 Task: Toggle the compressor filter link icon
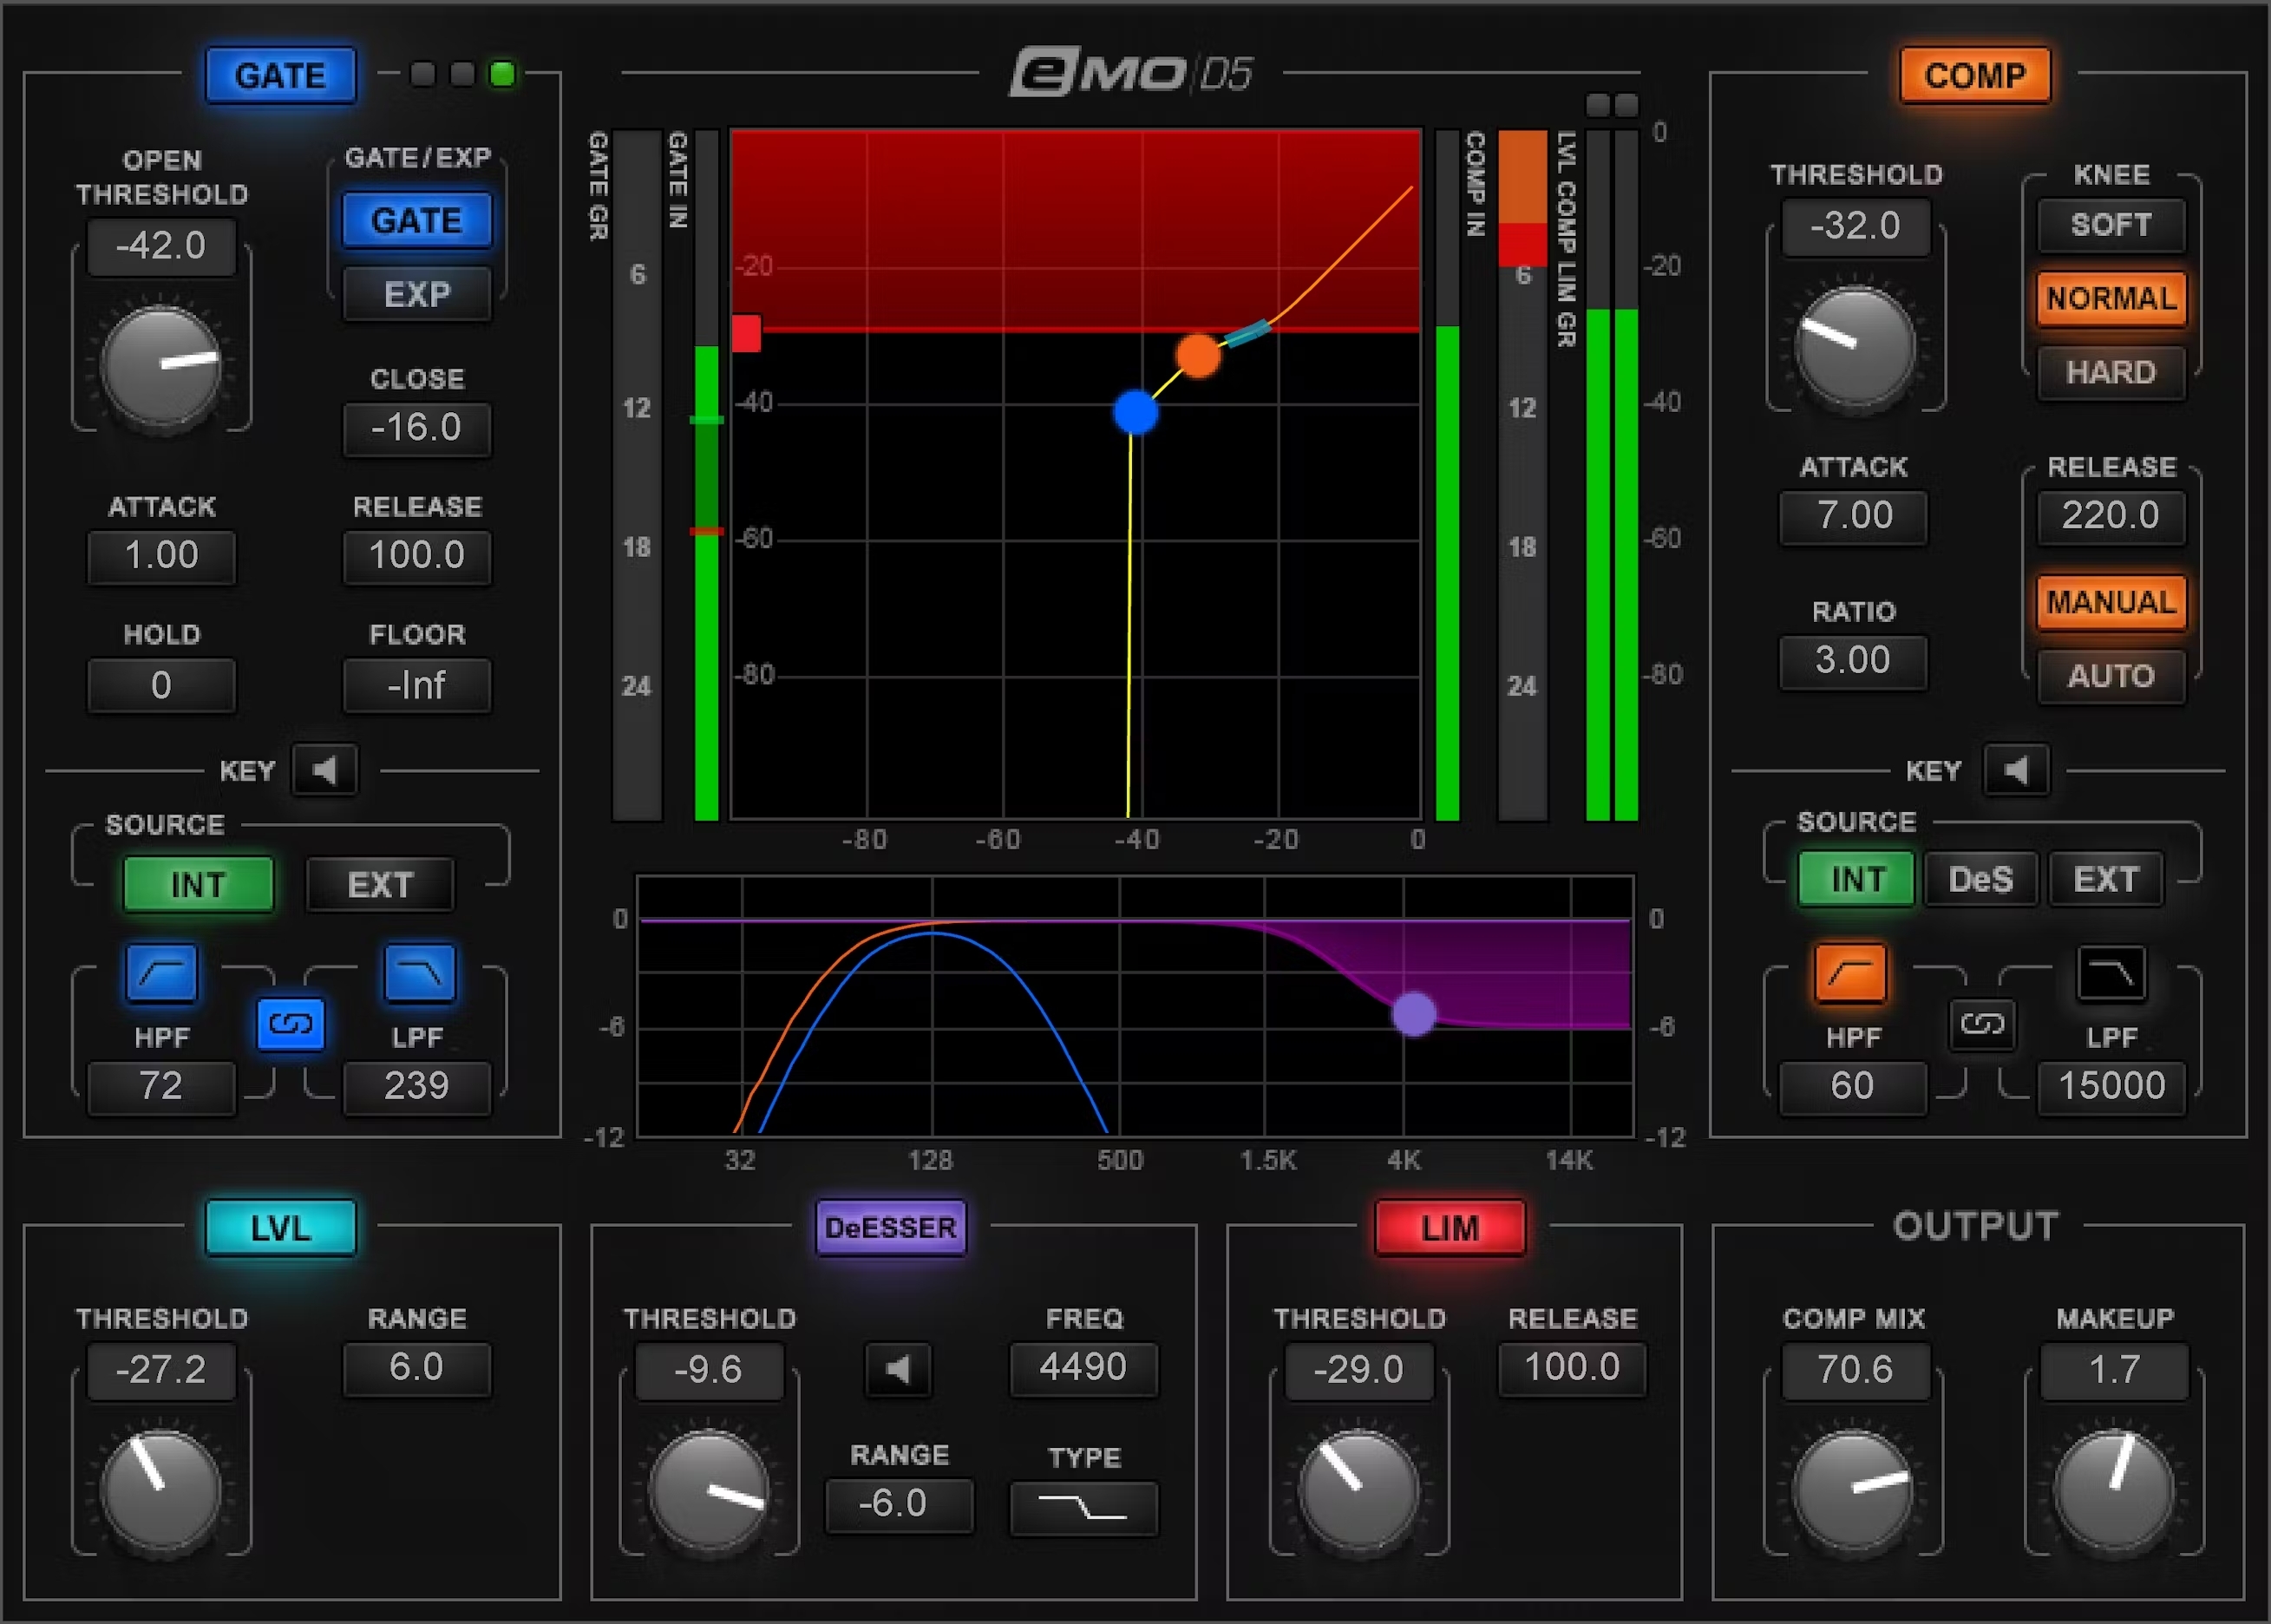(x=1983, y=1025)
